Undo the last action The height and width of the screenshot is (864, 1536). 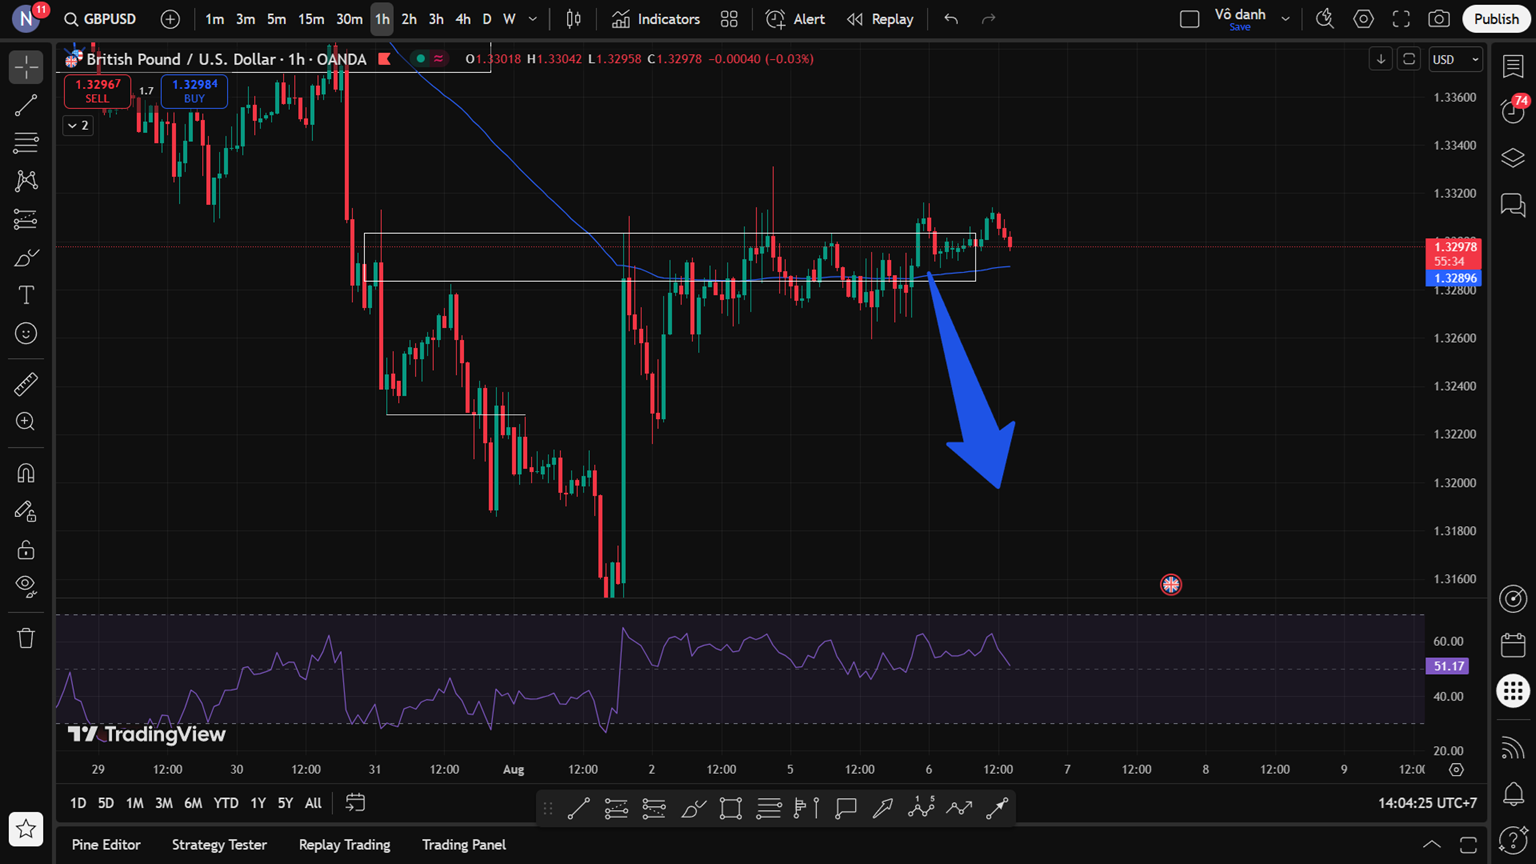click(x=951, y=19)
